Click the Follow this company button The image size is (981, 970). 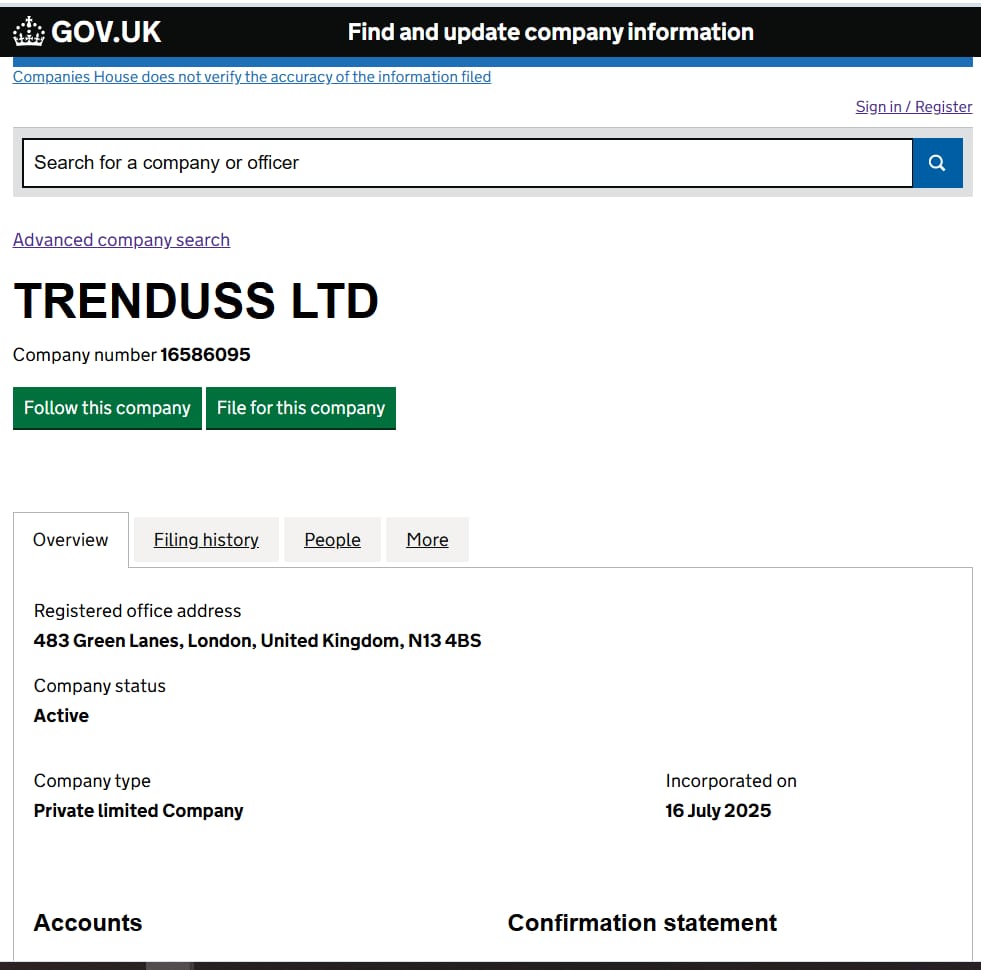(107, 408)
